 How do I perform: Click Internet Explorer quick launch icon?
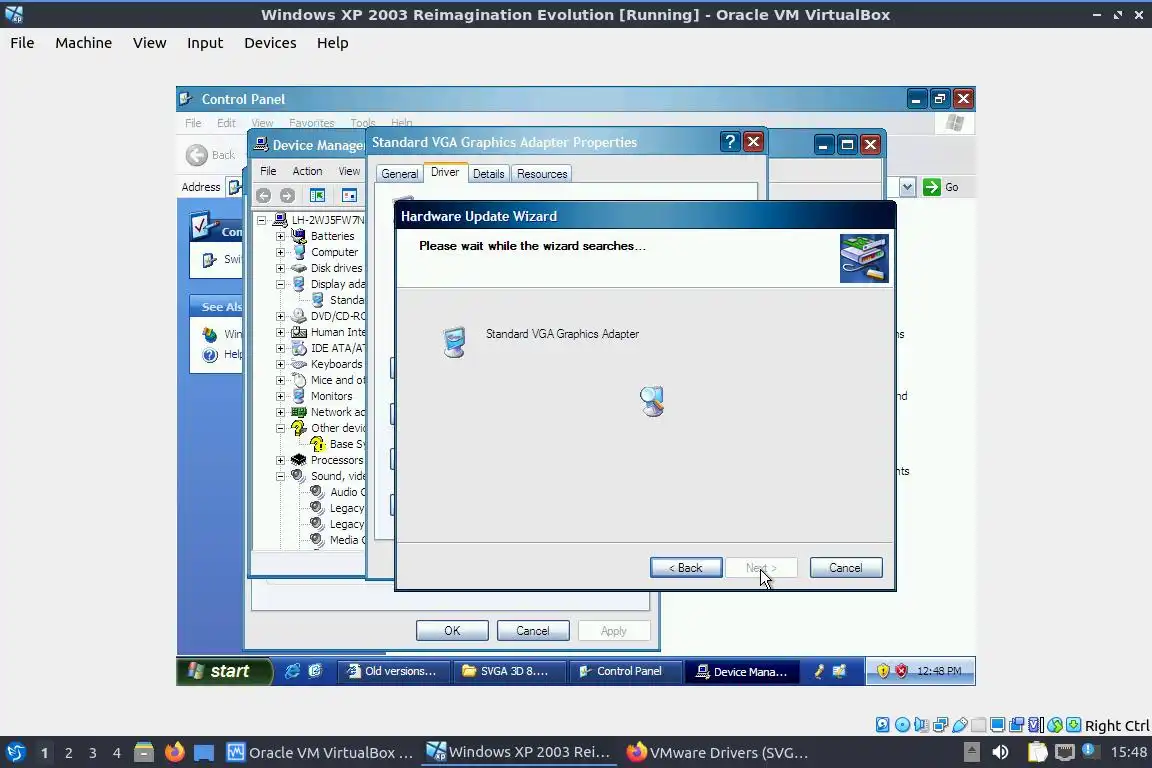(x=292, y=671)
